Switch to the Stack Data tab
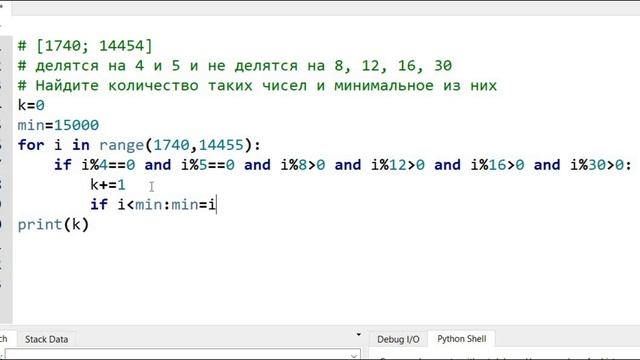The width and height of the screenshot is (640, 360). tap(46, 339)
